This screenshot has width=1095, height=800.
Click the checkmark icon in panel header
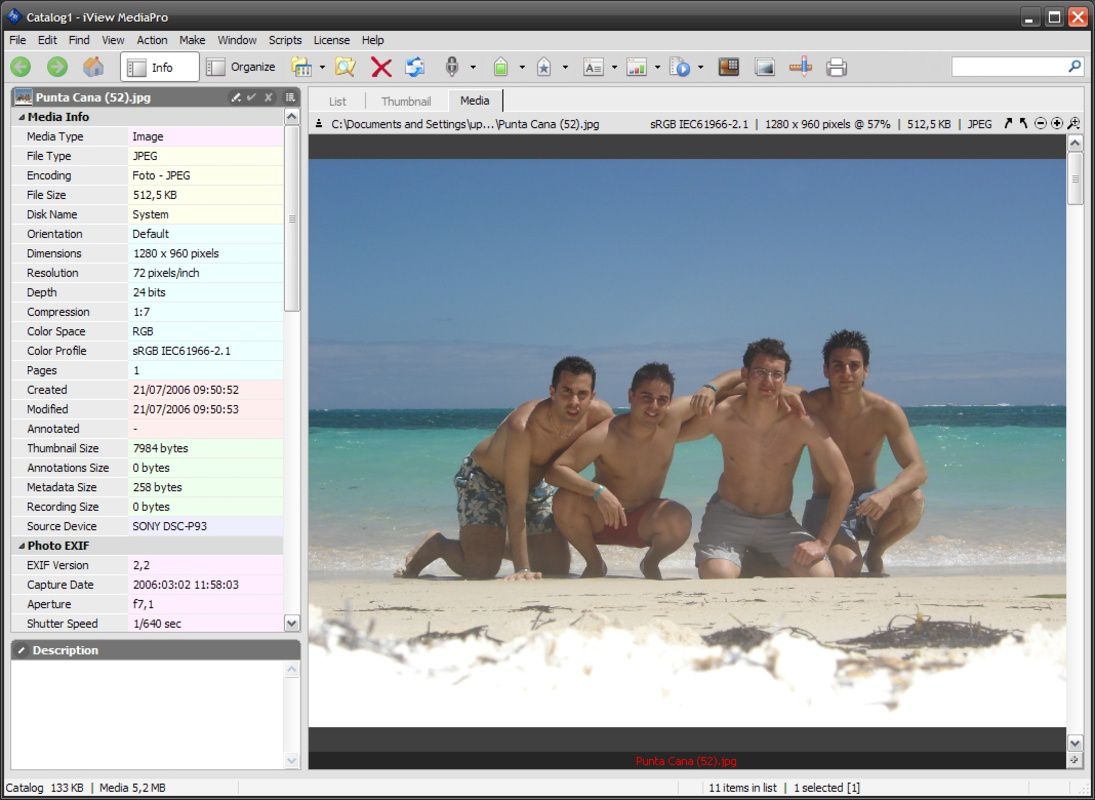tap(252, 97)
